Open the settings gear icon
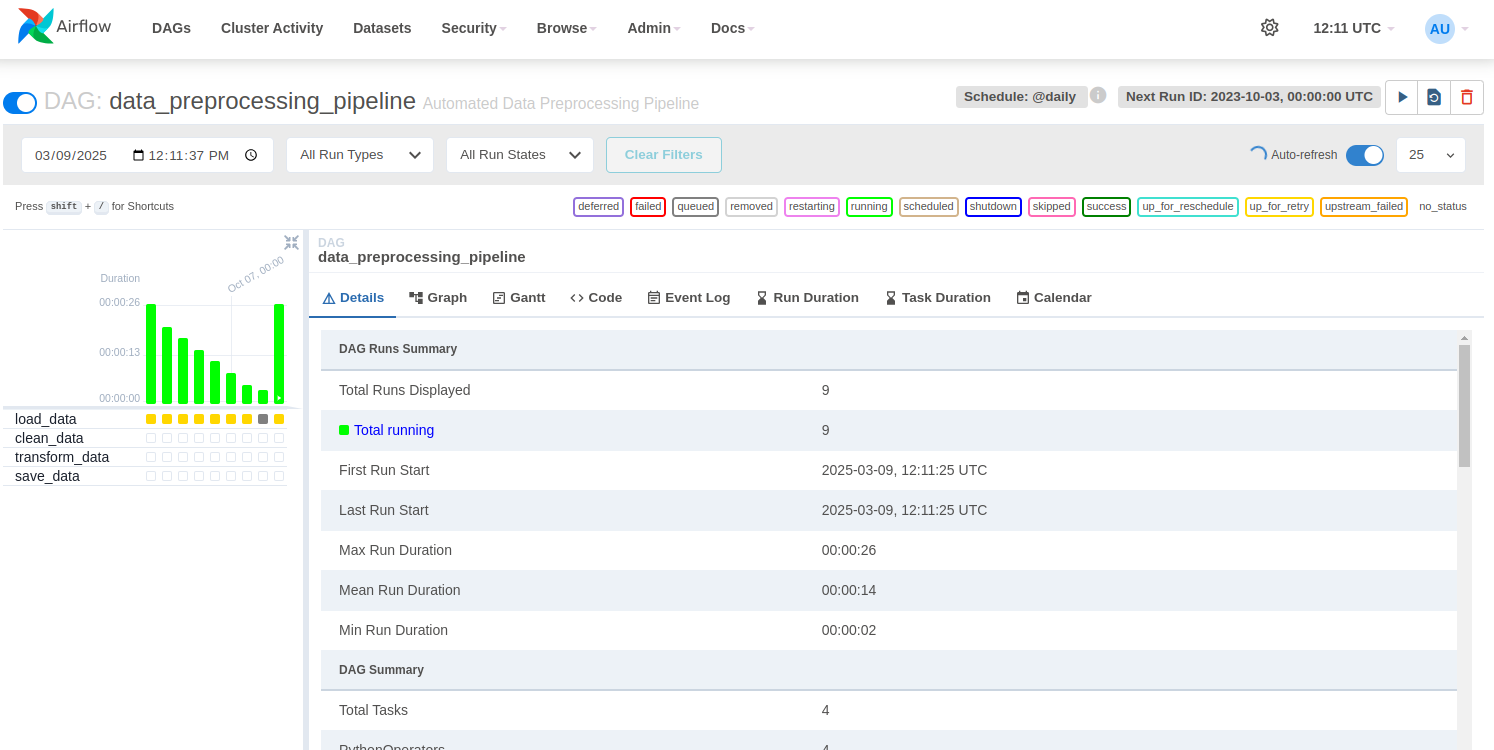The width and height of the screenshot is (1494, 750). click(x=1269, y=28)
